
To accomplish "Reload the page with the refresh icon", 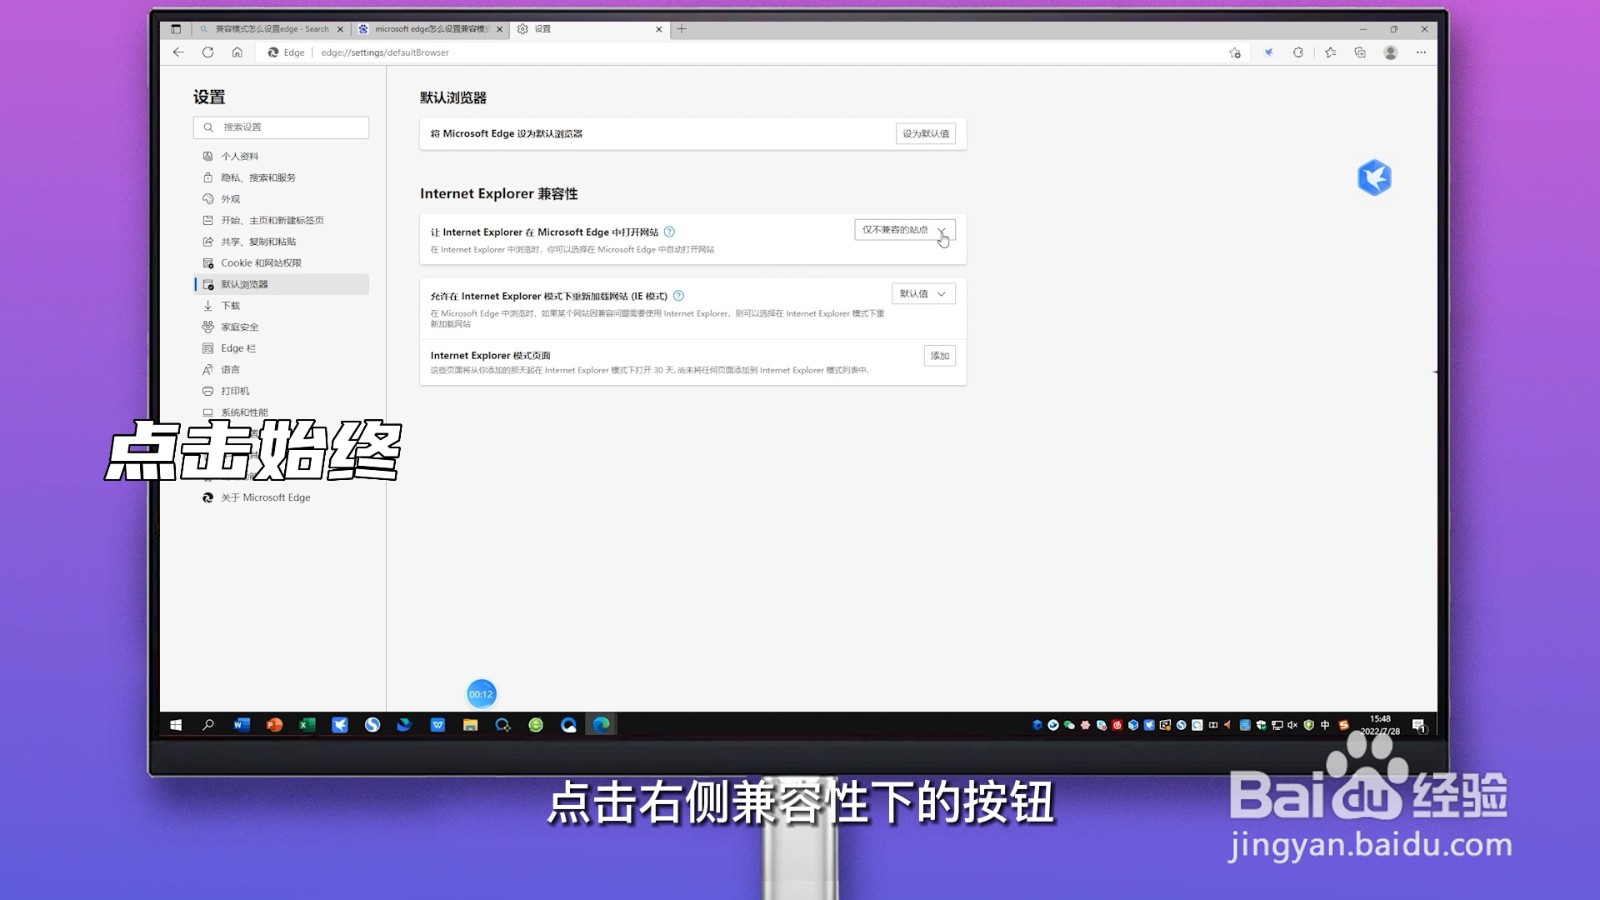I will [x=208, y=52].
